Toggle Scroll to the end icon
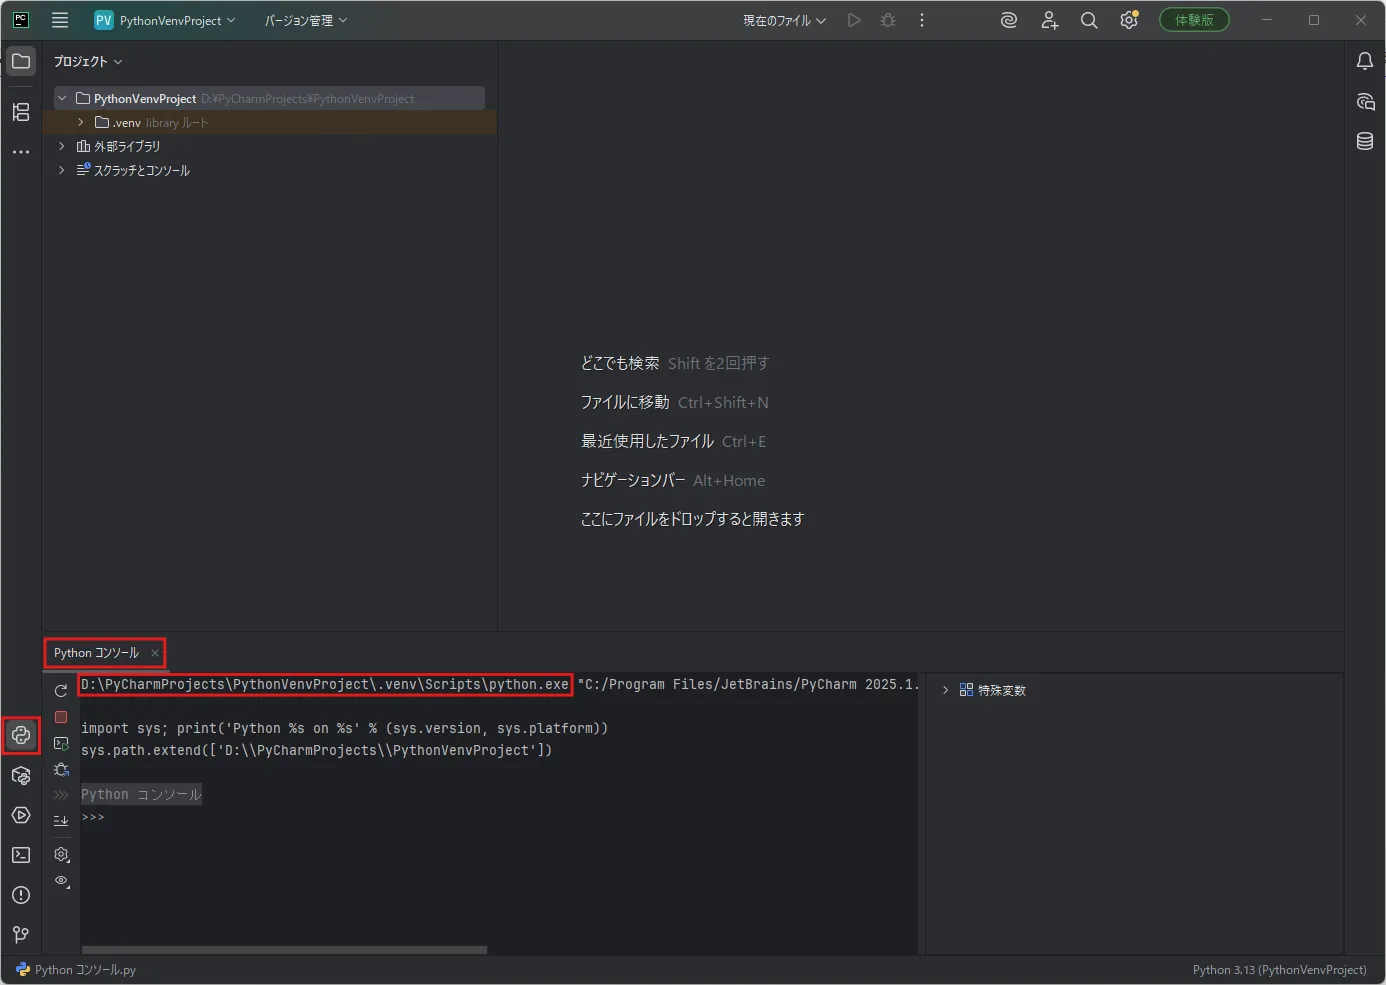The image size is (1386, 985). (x=61, y=820)
